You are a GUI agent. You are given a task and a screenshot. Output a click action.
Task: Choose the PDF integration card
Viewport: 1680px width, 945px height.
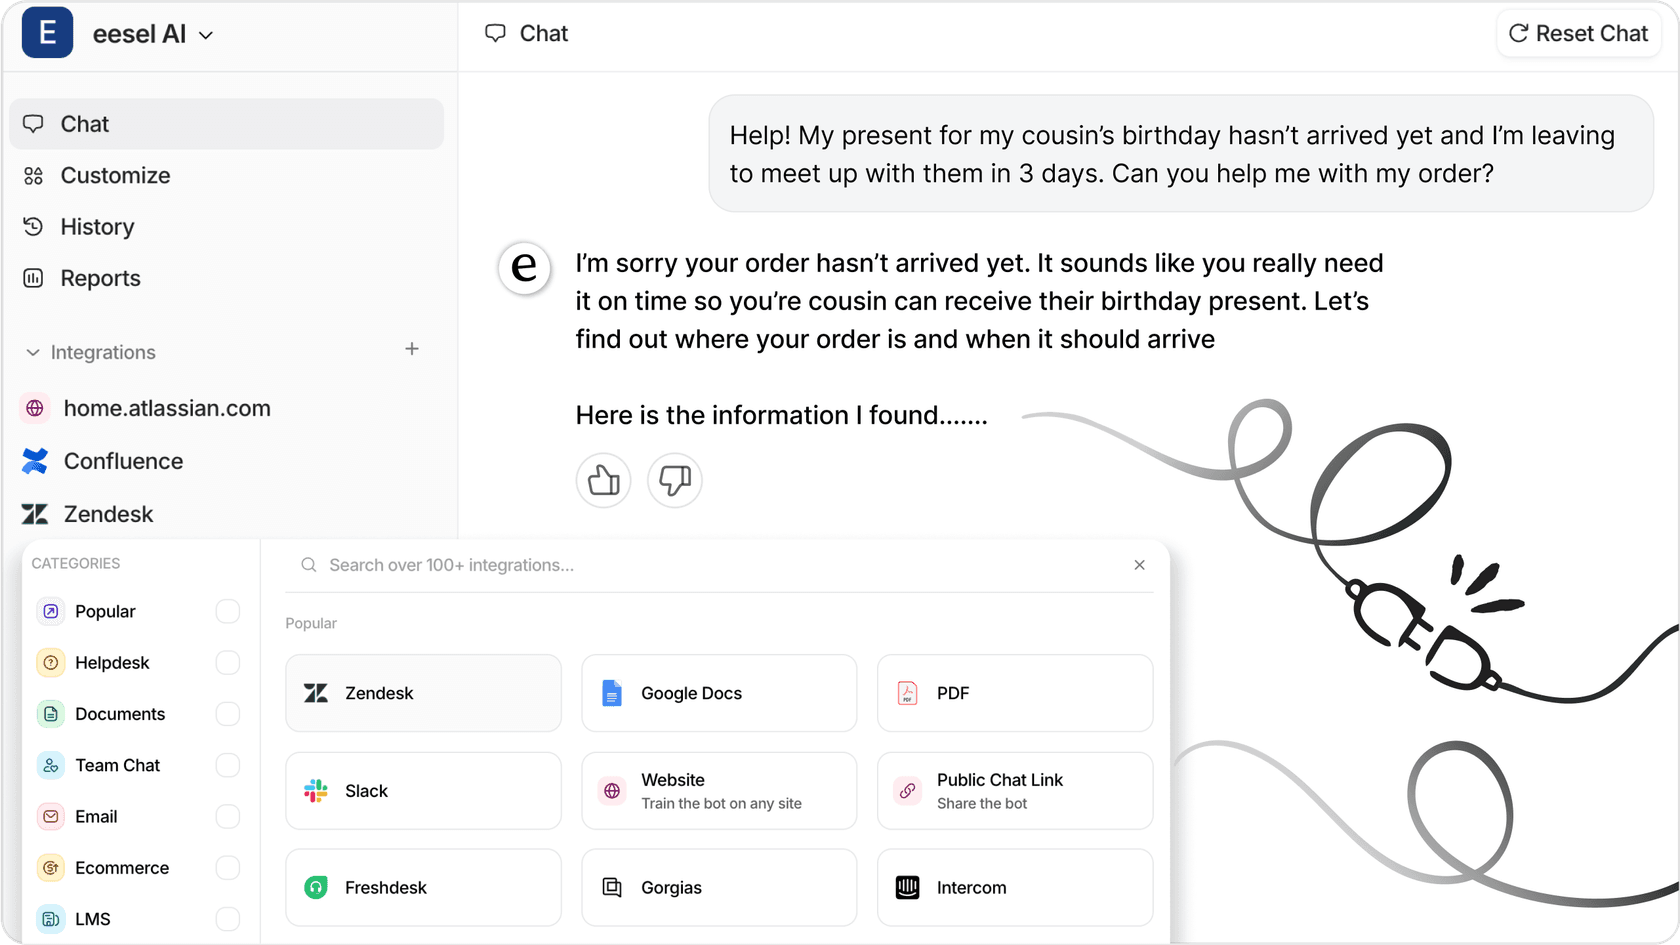[x=1015, y=693]
